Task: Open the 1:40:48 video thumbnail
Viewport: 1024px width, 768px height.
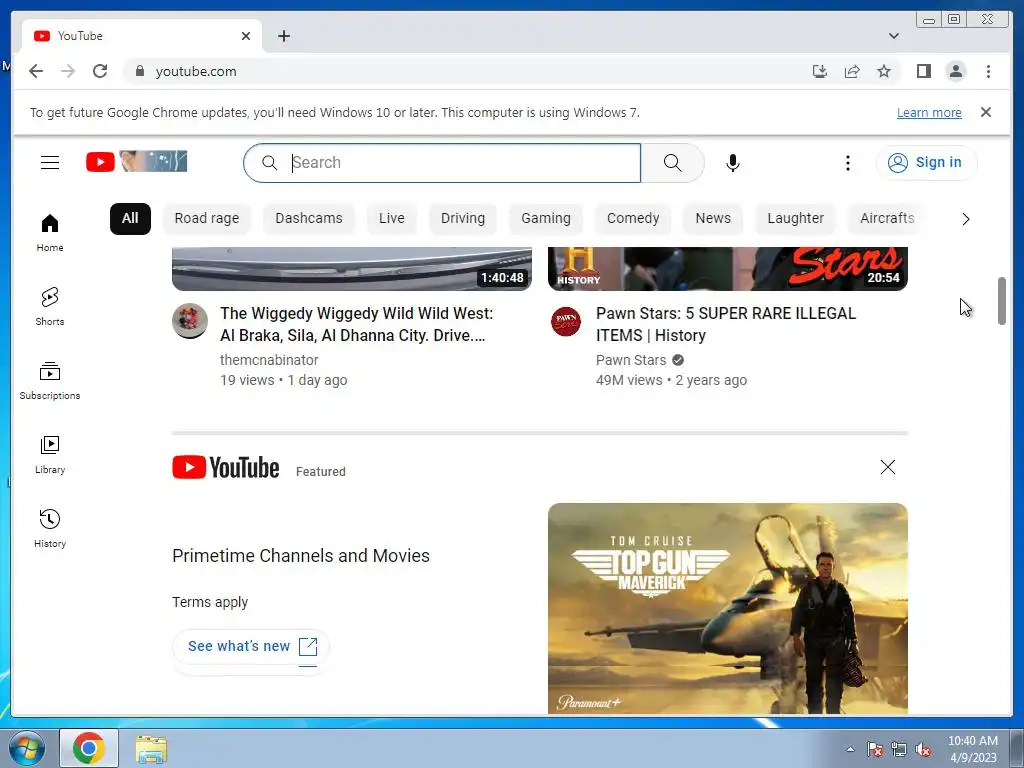Action: (351, 268)
